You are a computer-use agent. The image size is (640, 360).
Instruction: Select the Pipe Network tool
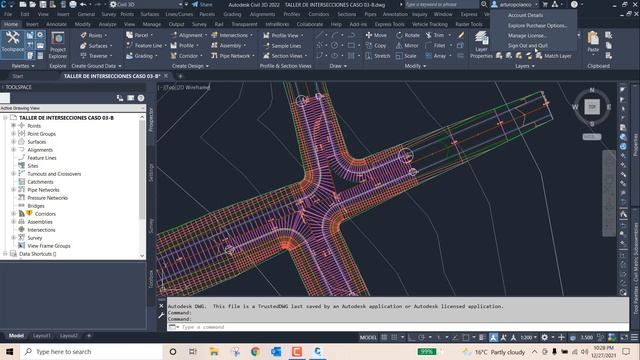pyautogui.click(x=233, y=56)
